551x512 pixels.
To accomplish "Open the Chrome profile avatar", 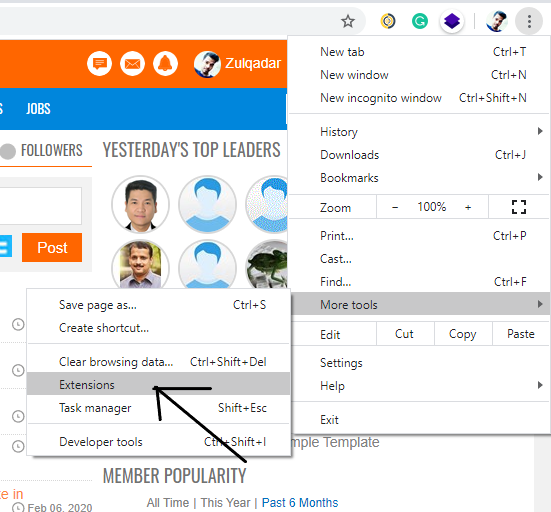I will point(496,21).
